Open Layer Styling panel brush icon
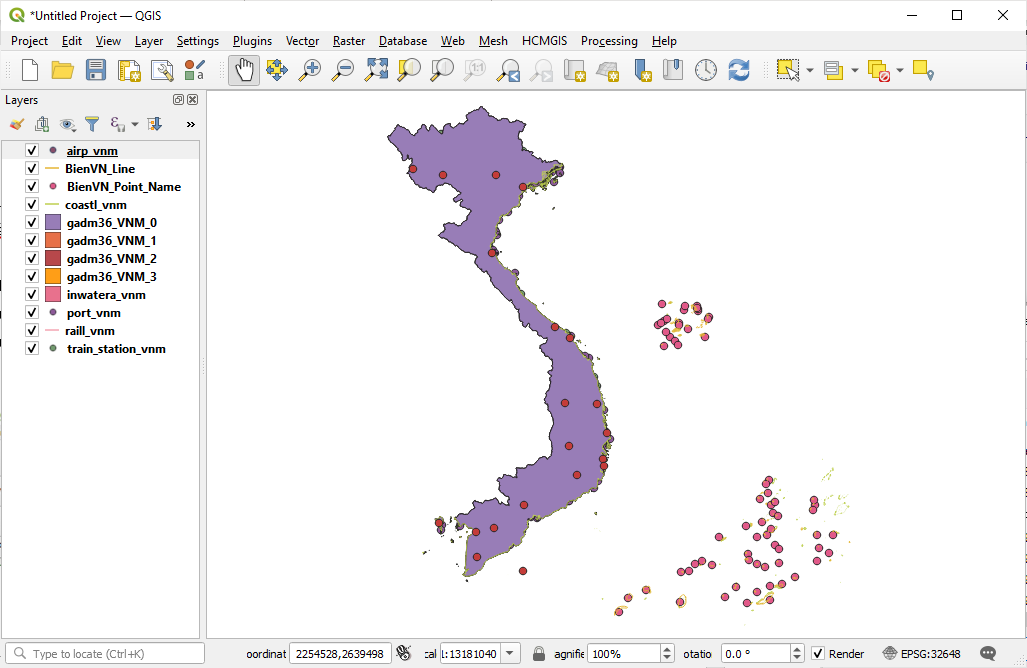This screenshot has height=668, width=1027. tap(17, 124)
